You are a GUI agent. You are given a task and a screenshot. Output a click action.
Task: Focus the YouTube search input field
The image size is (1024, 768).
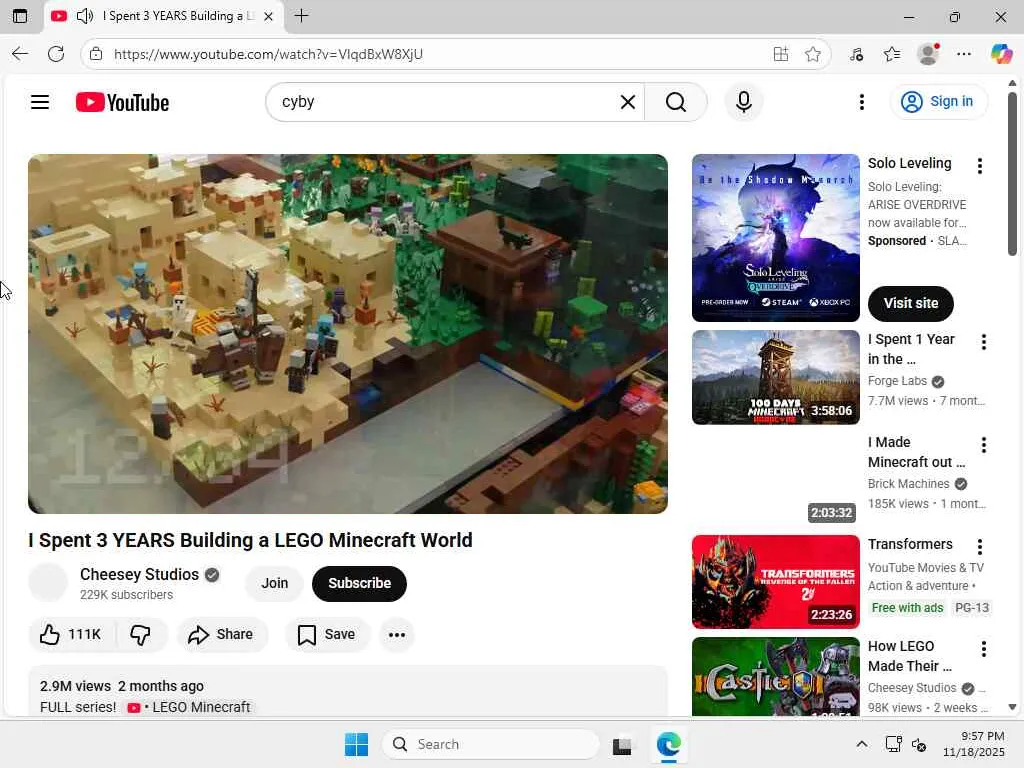(x=444, y=102)
